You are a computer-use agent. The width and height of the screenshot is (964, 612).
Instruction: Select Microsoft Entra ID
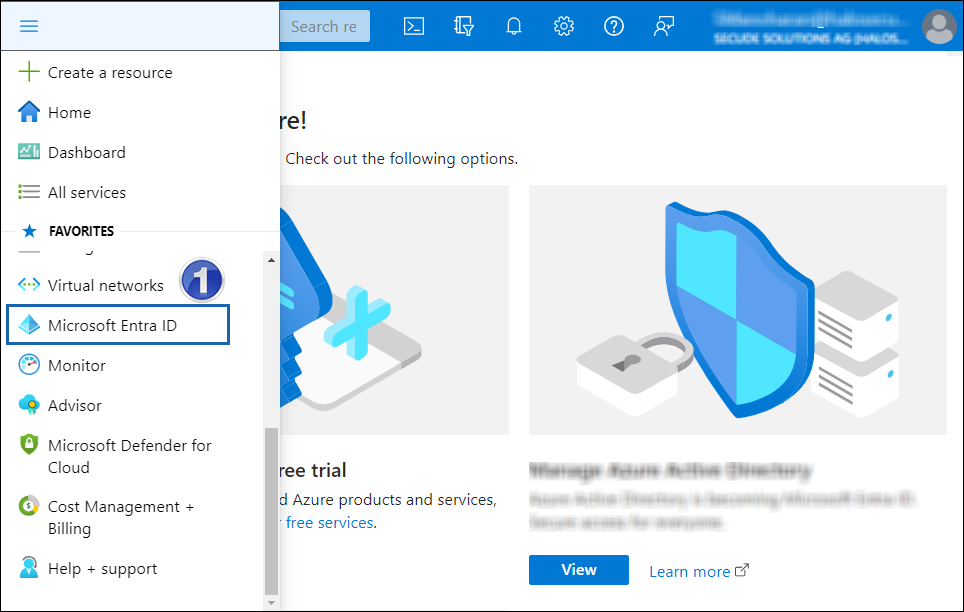112,326
